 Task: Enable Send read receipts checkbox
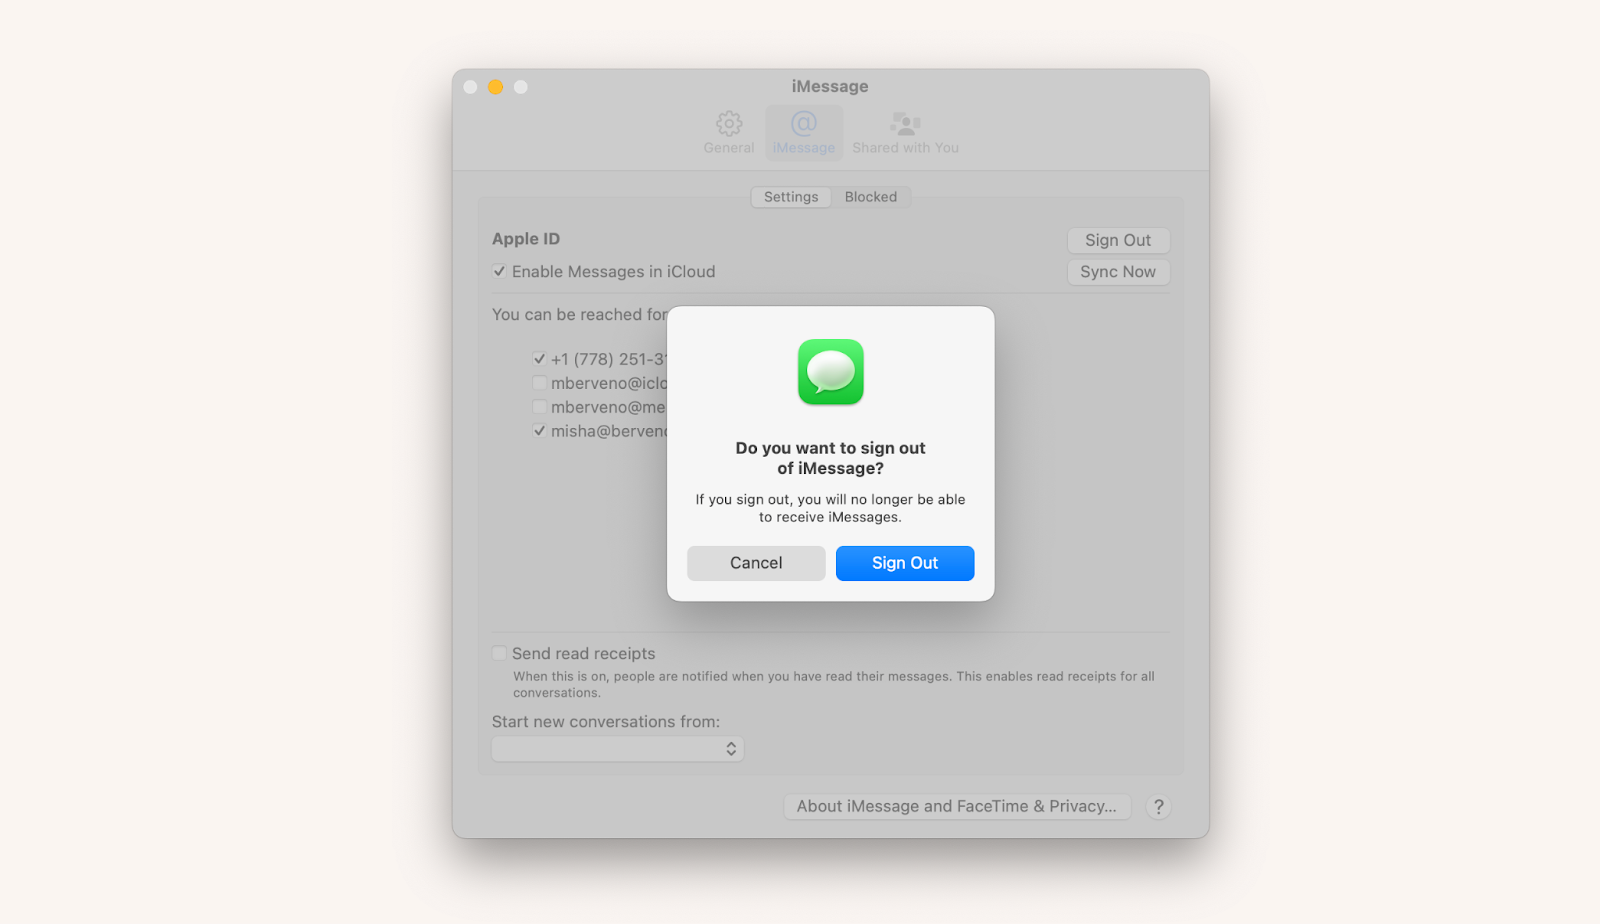(x=499, y=653)
